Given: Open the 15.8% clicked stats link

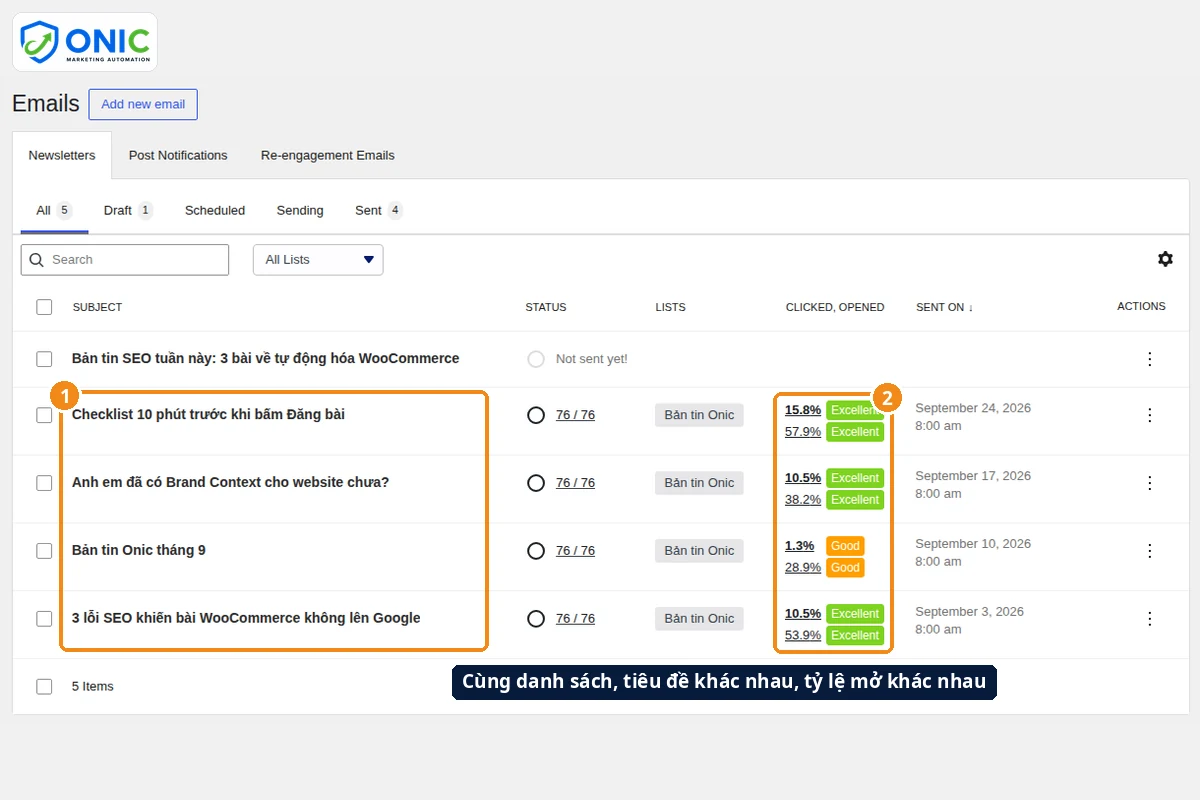Looking at the screenshot, I should click(x=803, y=410).
